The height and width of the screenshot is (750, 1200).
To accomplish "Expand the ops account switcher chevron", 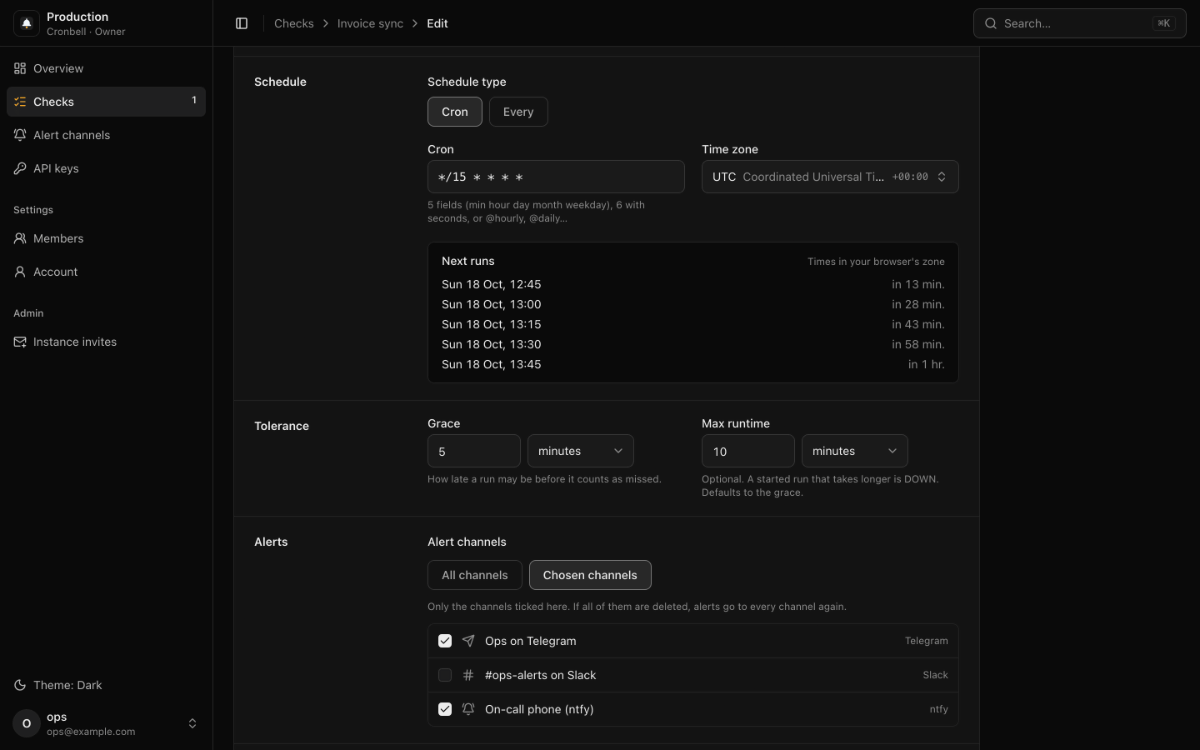I will [x=192, y=723].
